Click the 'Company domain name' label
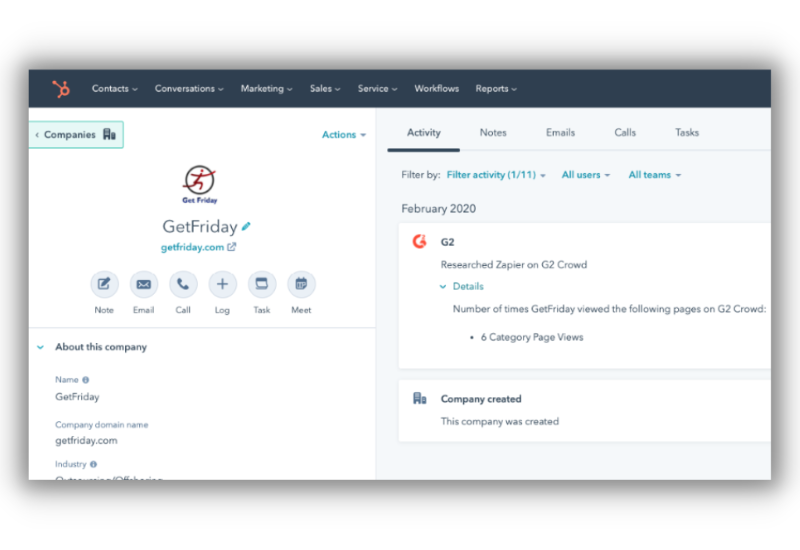 pos(102,424)
